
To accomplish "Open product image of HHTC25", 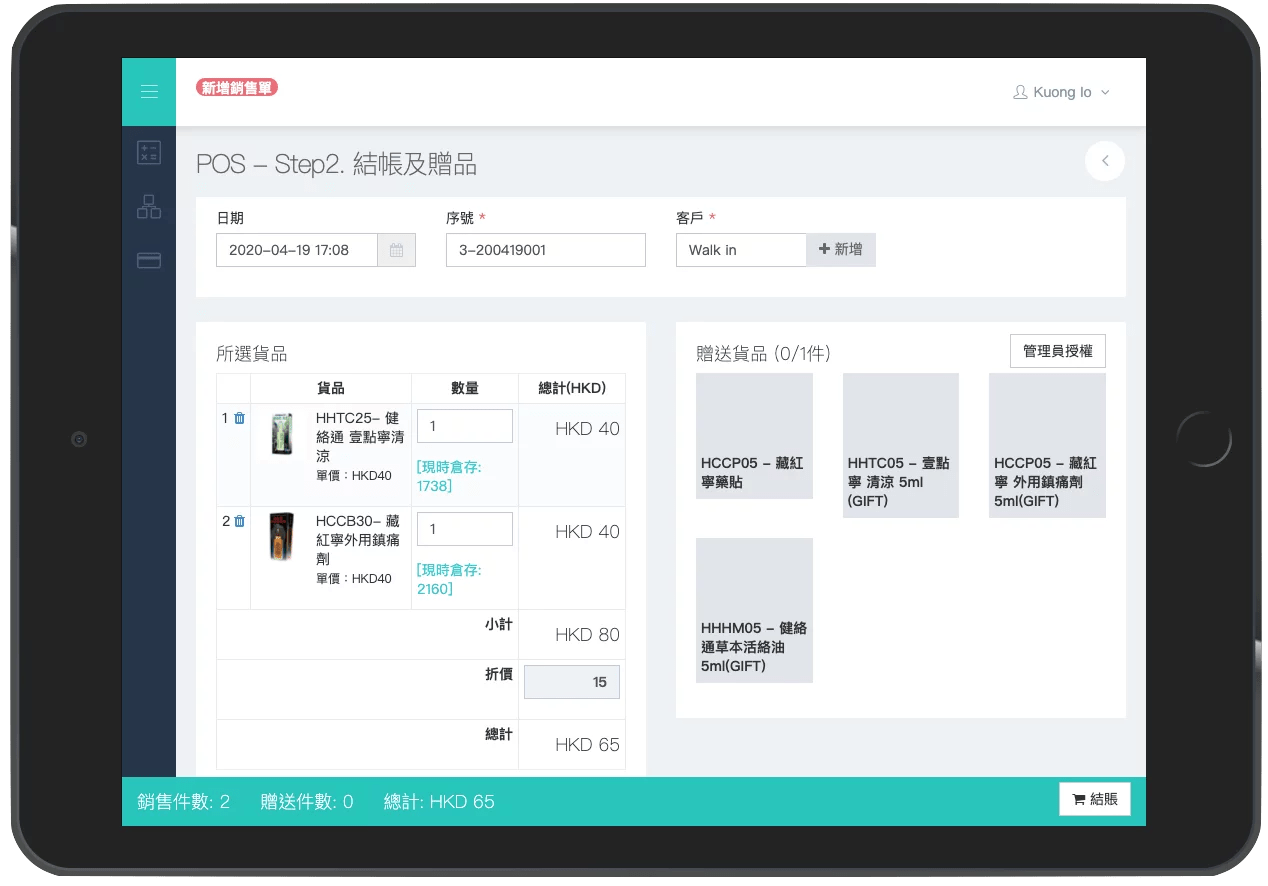I will click(x=282, y=436).
